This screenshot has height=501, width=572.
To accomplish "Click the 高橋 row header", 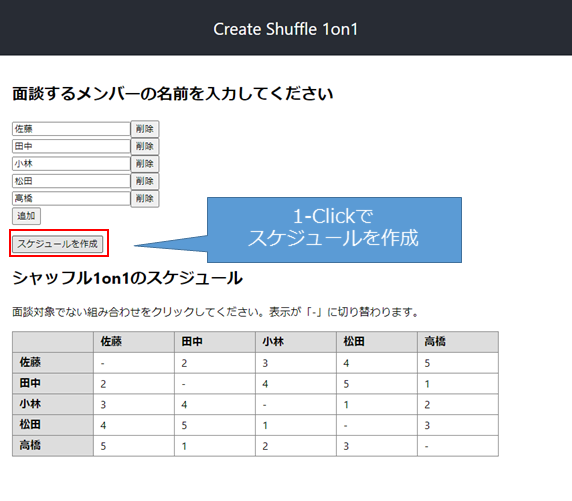I will 53,446.
